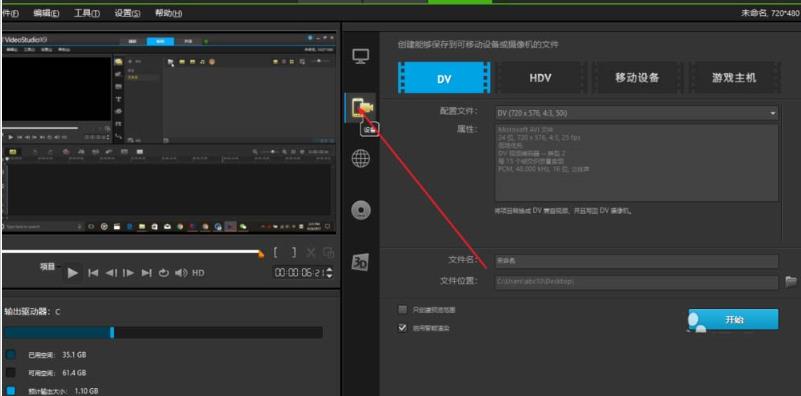Open the 帮助 menu

pos(168,13)
